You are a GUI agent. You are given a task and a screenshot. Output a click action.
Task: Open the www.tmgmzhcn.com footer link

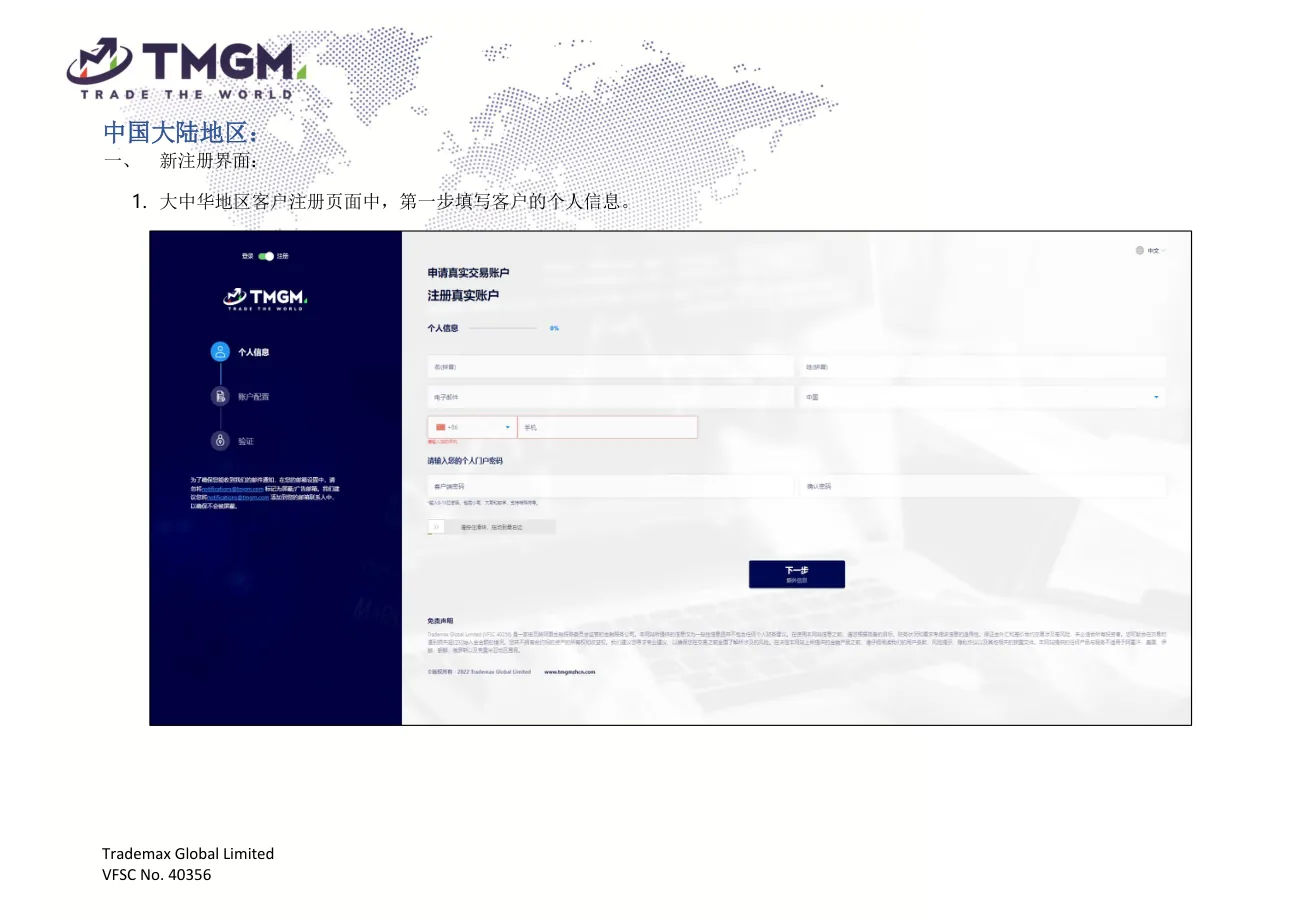570,672
